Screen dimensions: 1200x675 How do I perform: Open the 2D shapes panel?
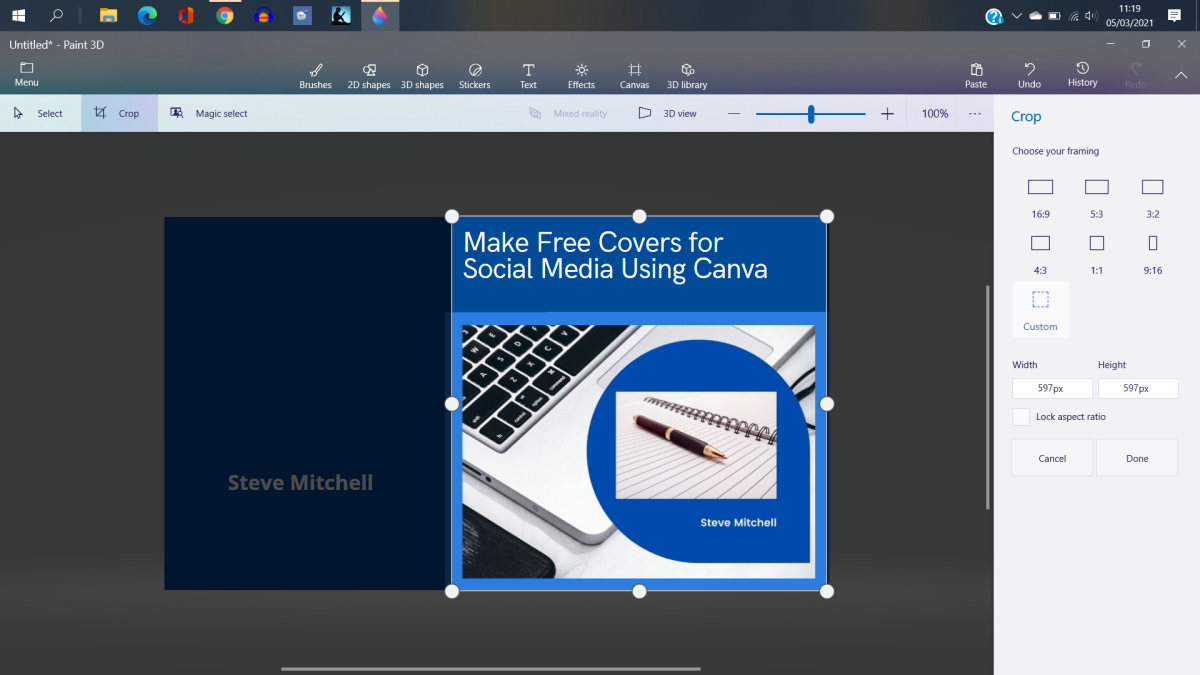[x=368, y=74]
